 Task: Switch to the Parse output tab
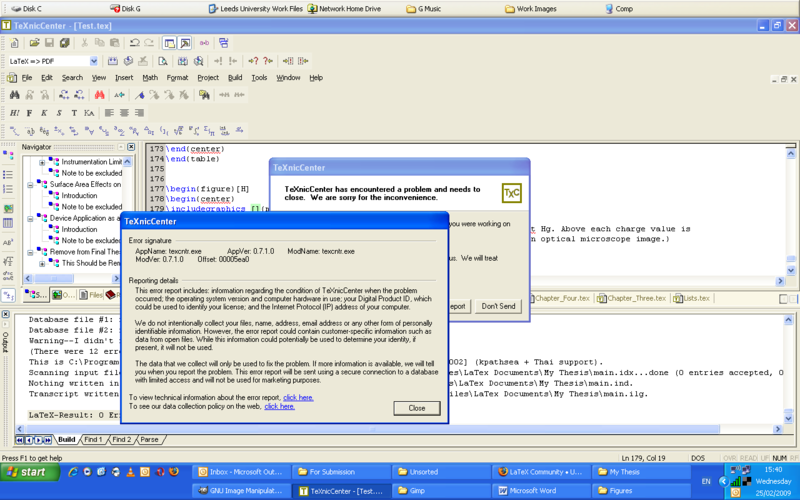tap(149, 439)
